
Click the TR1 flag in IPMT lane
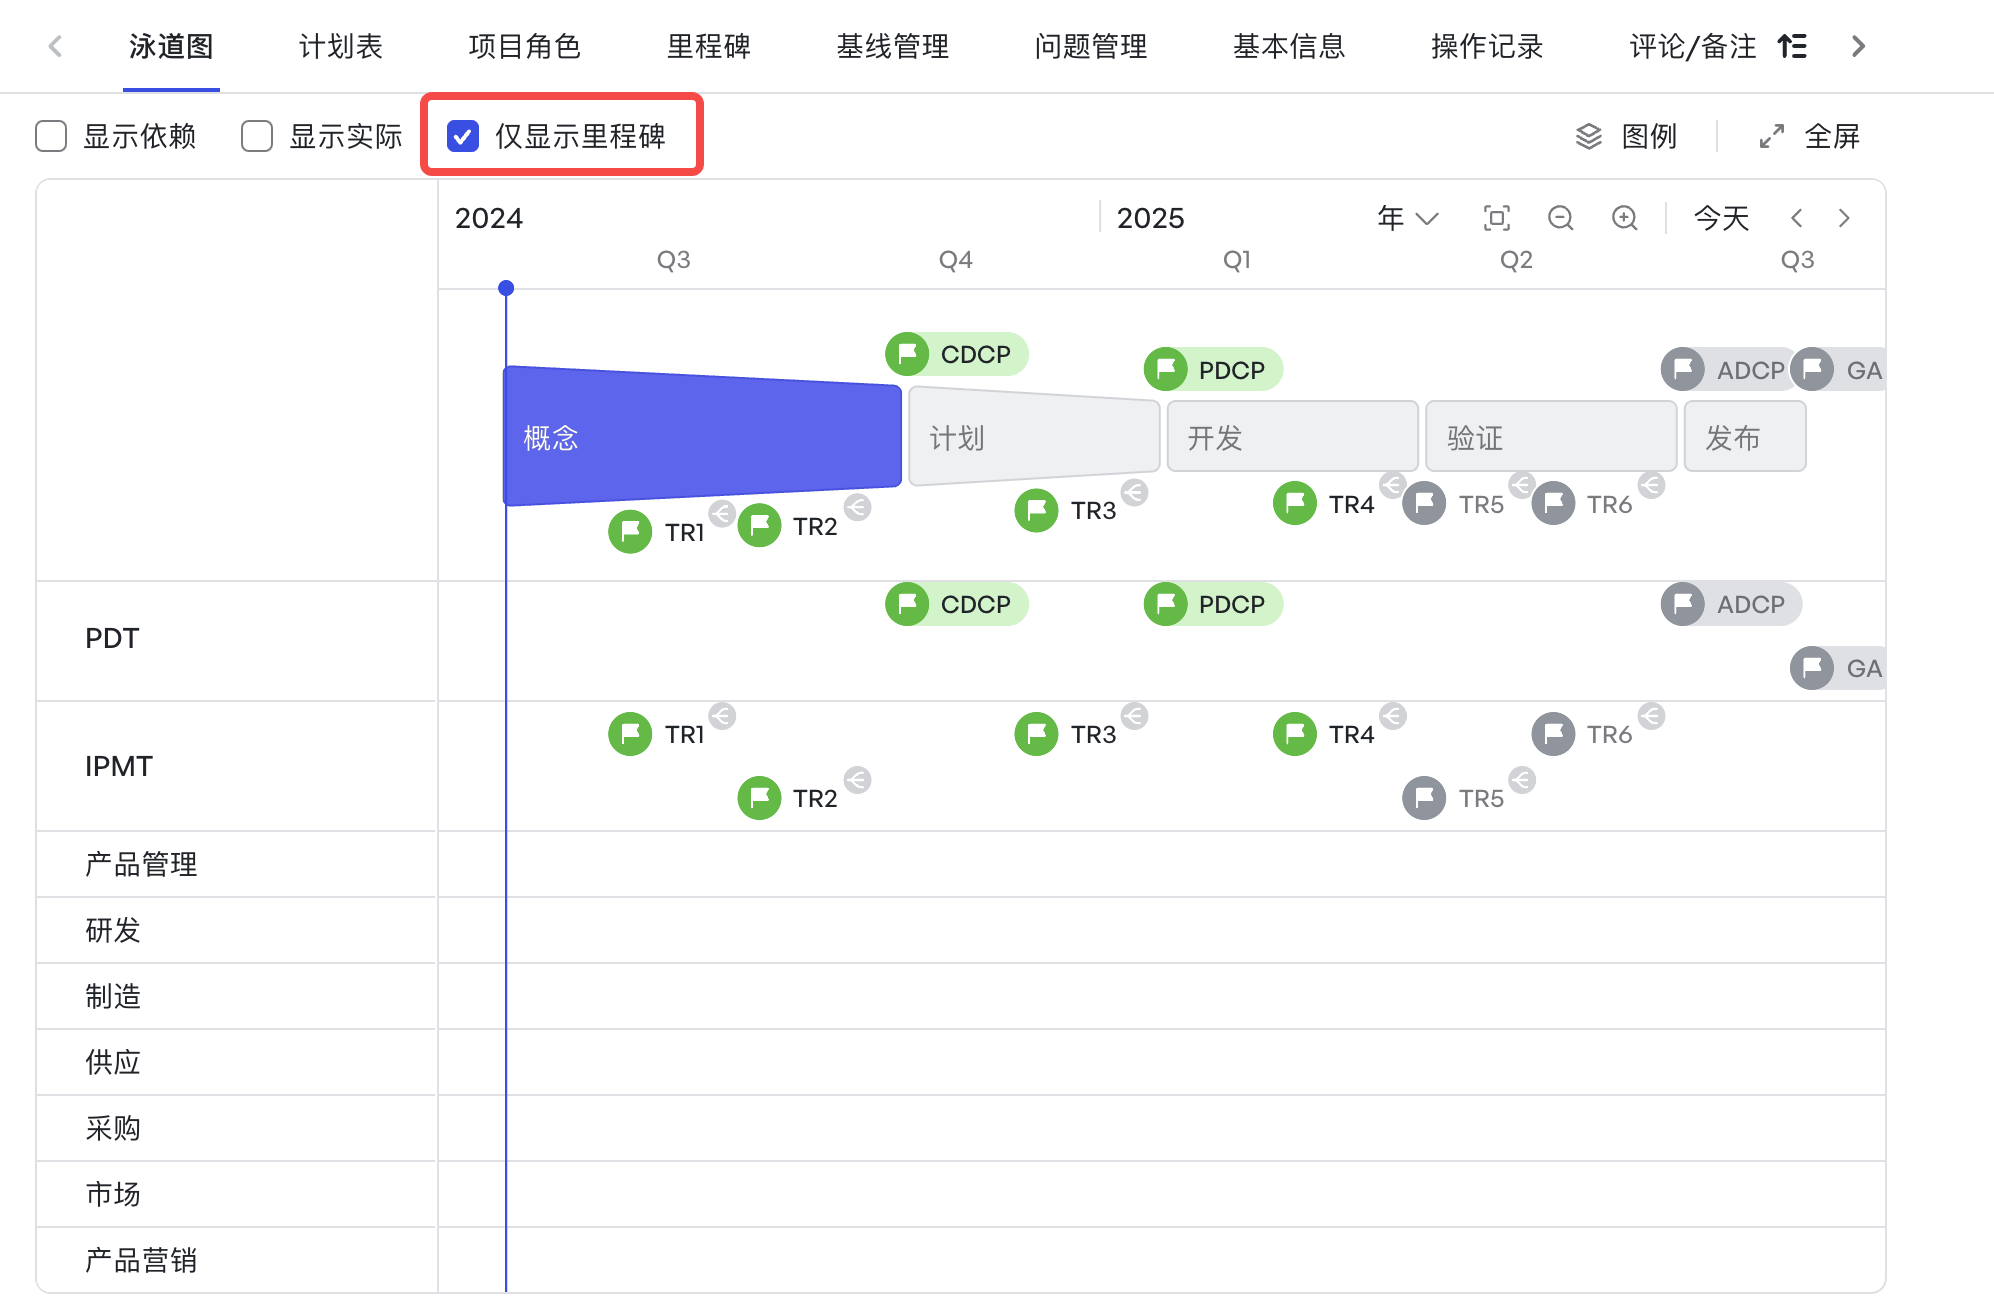click(x=630, y=734)
